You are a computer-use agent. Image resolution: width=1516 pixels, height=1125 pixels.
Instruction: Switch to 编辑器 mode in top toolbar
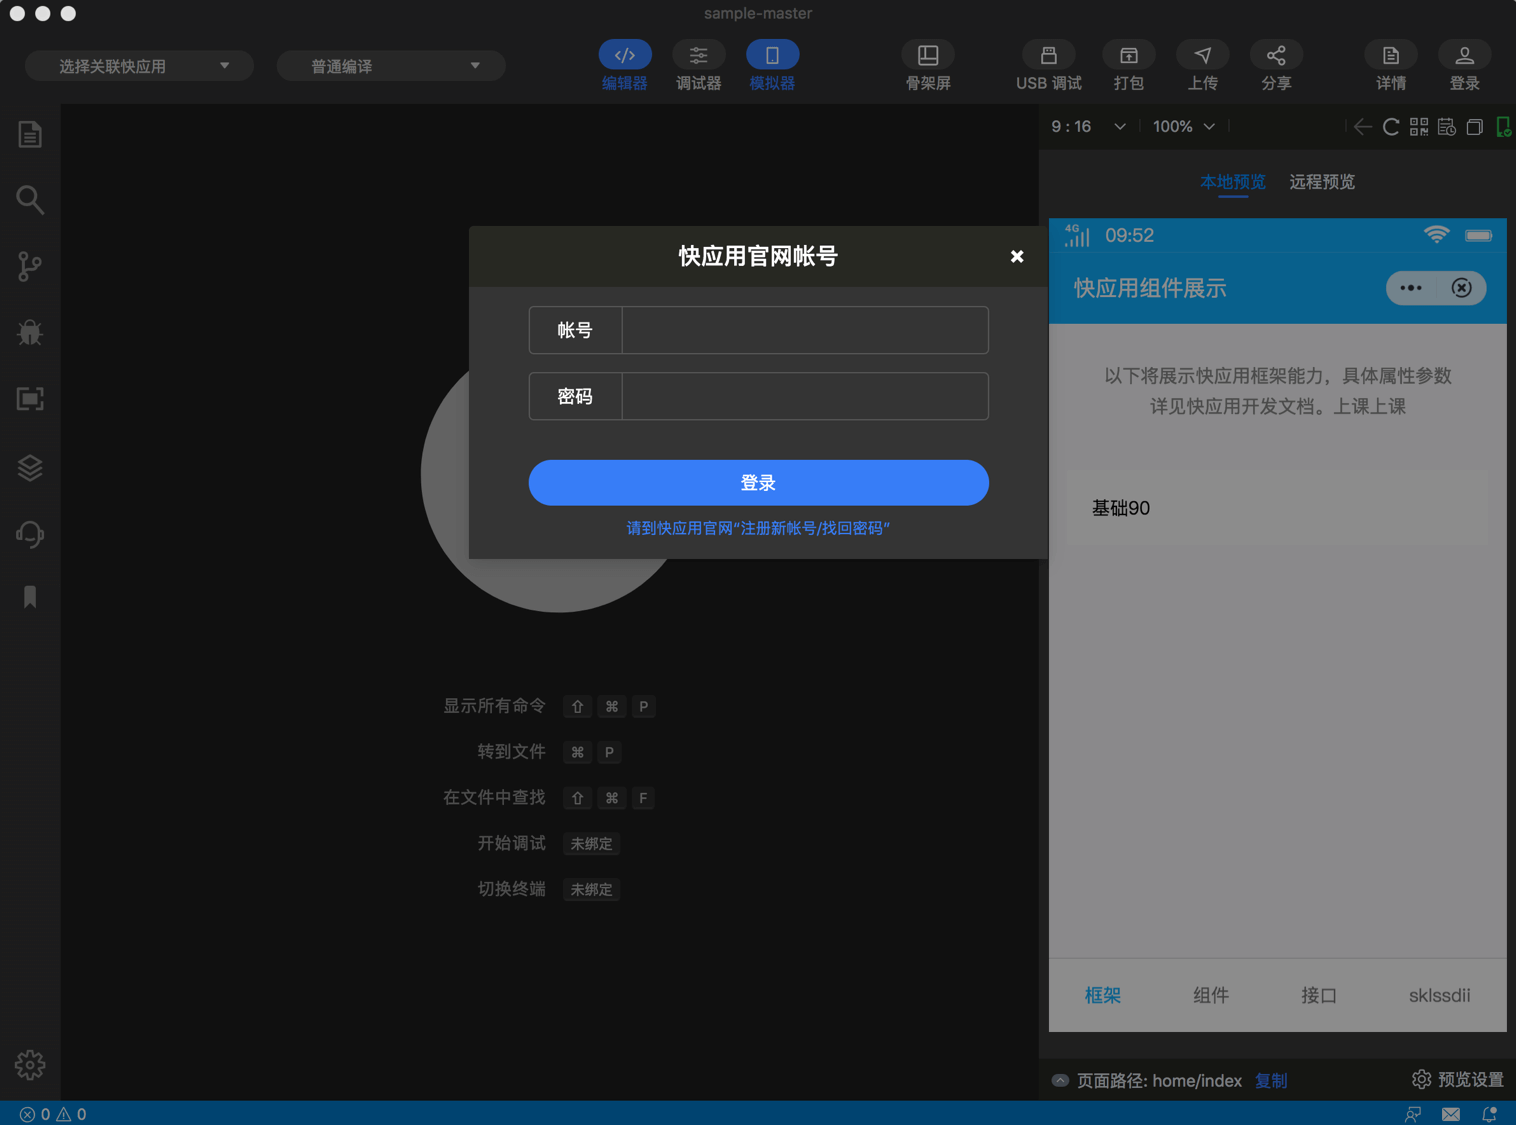625,65
